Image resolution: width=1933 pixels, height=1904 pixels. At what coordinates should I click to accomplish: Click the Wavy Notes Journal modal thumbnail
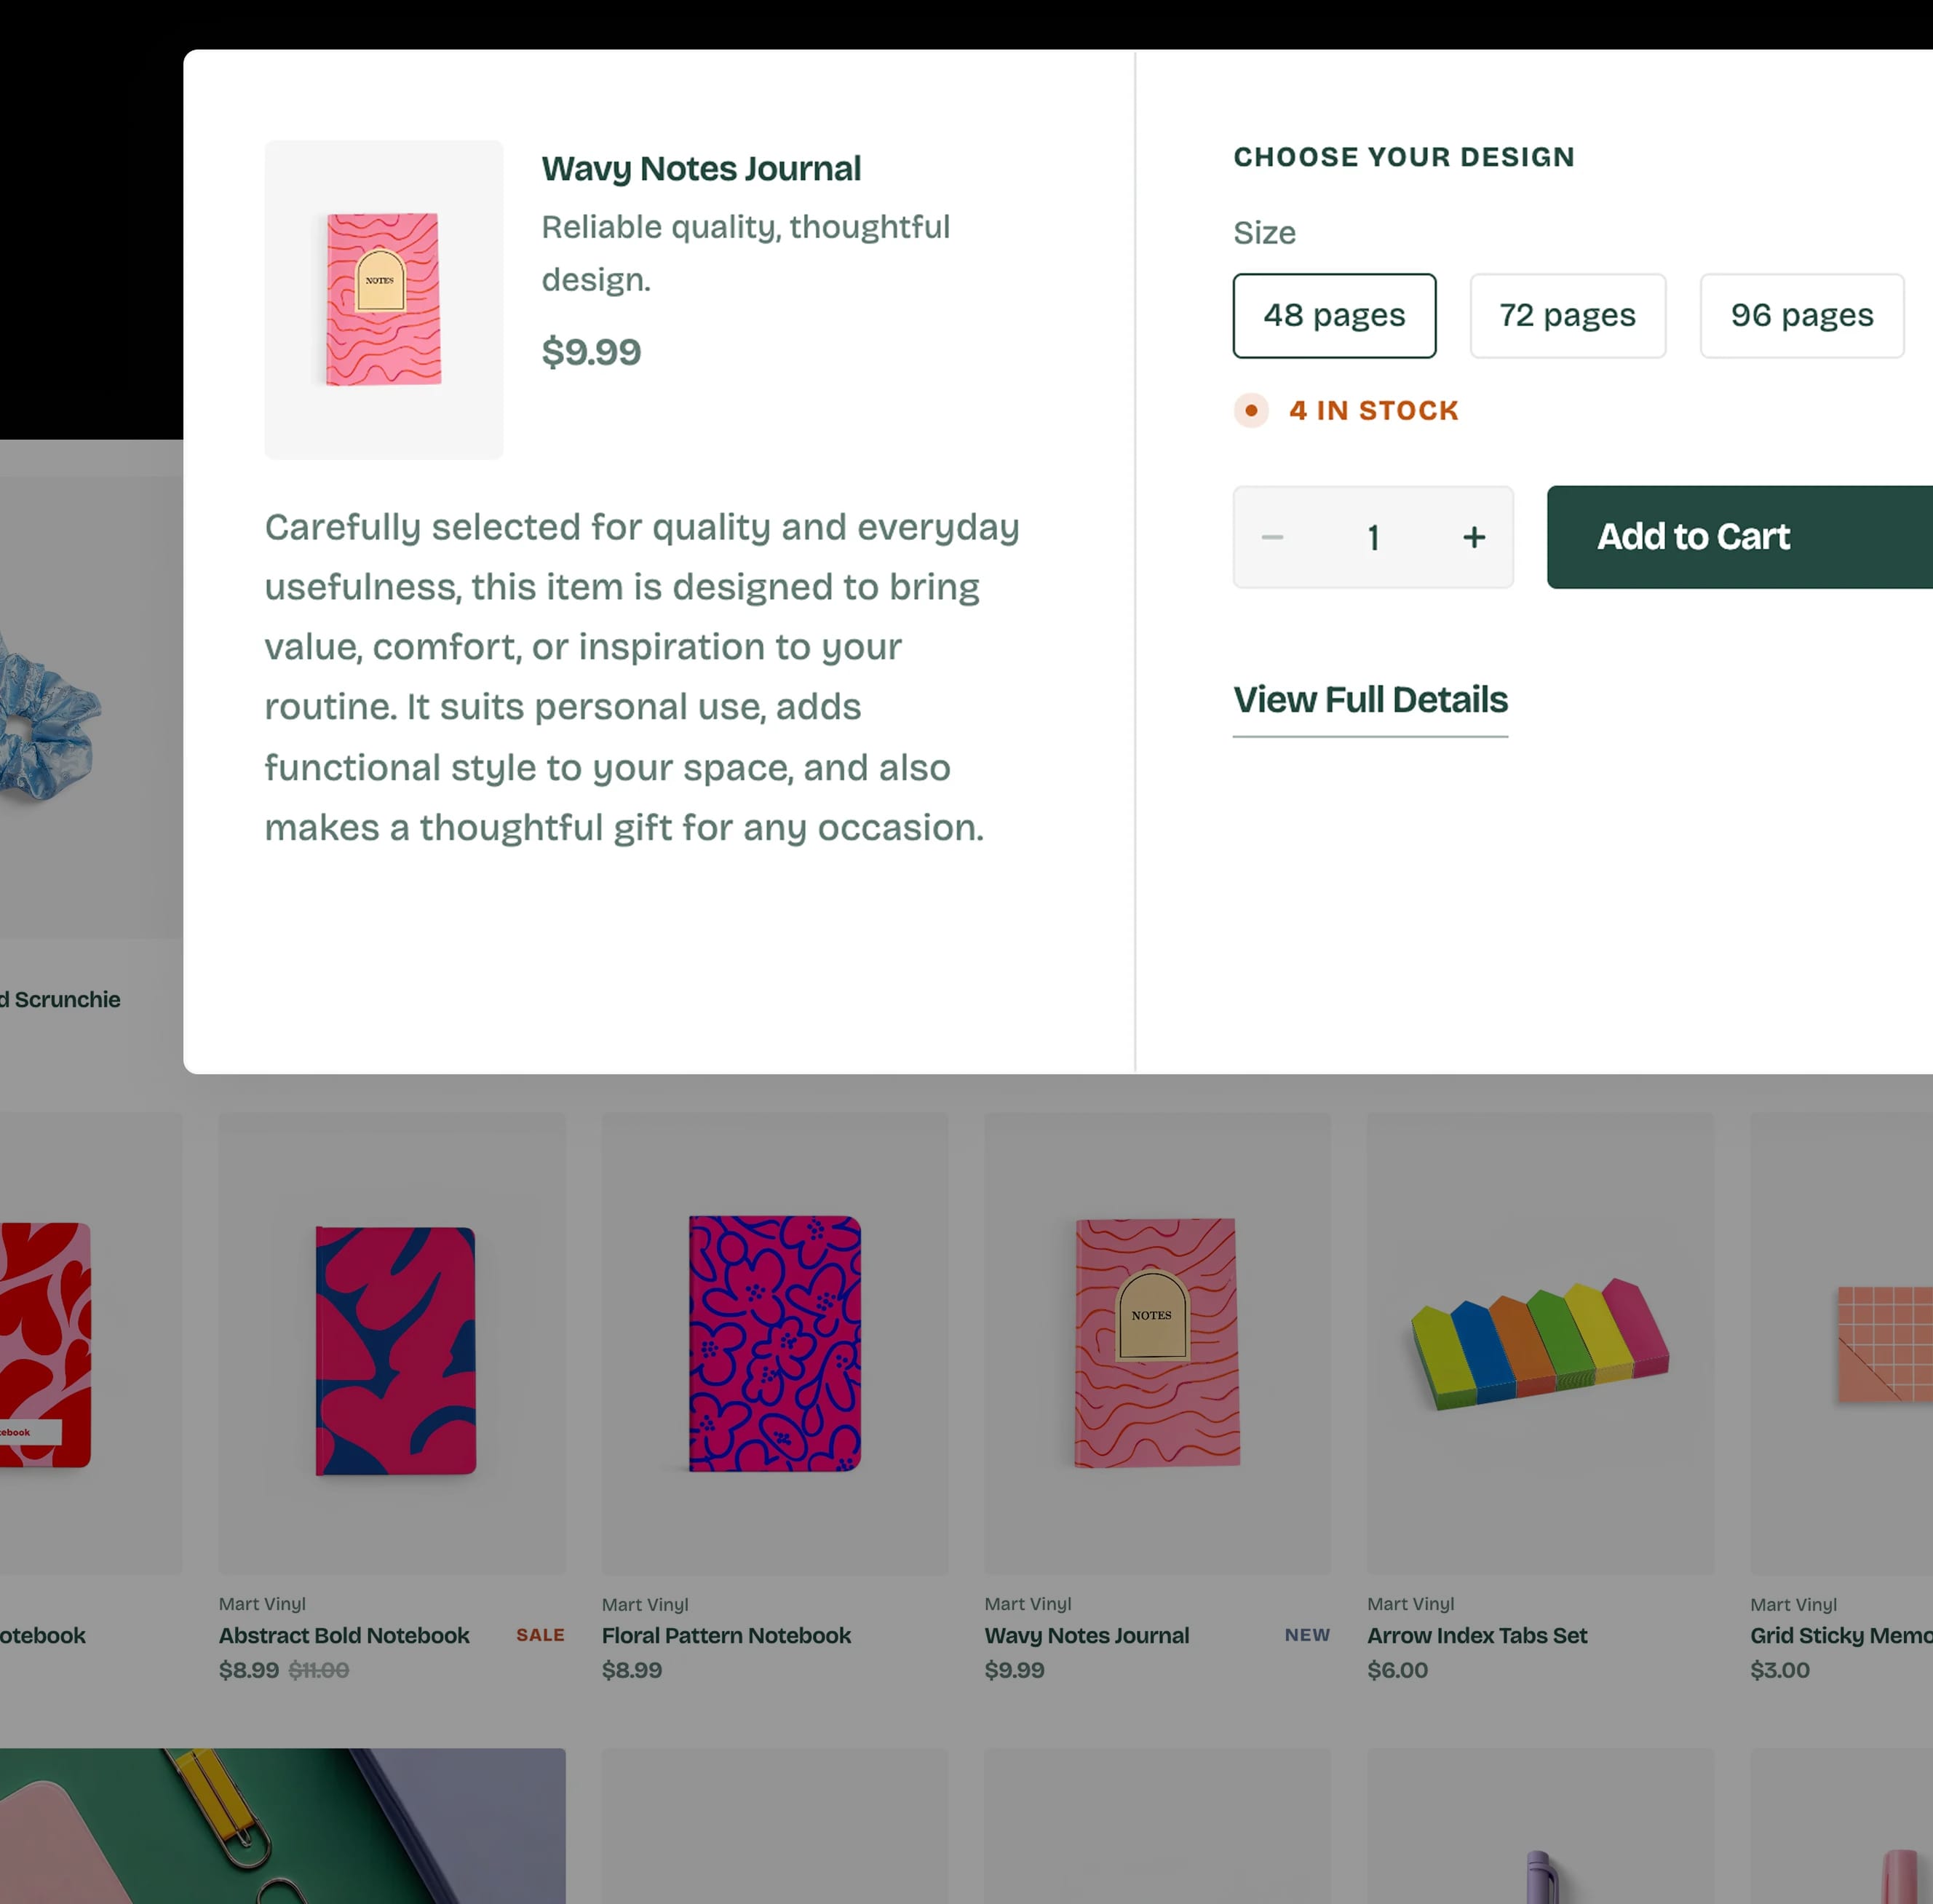384,299
